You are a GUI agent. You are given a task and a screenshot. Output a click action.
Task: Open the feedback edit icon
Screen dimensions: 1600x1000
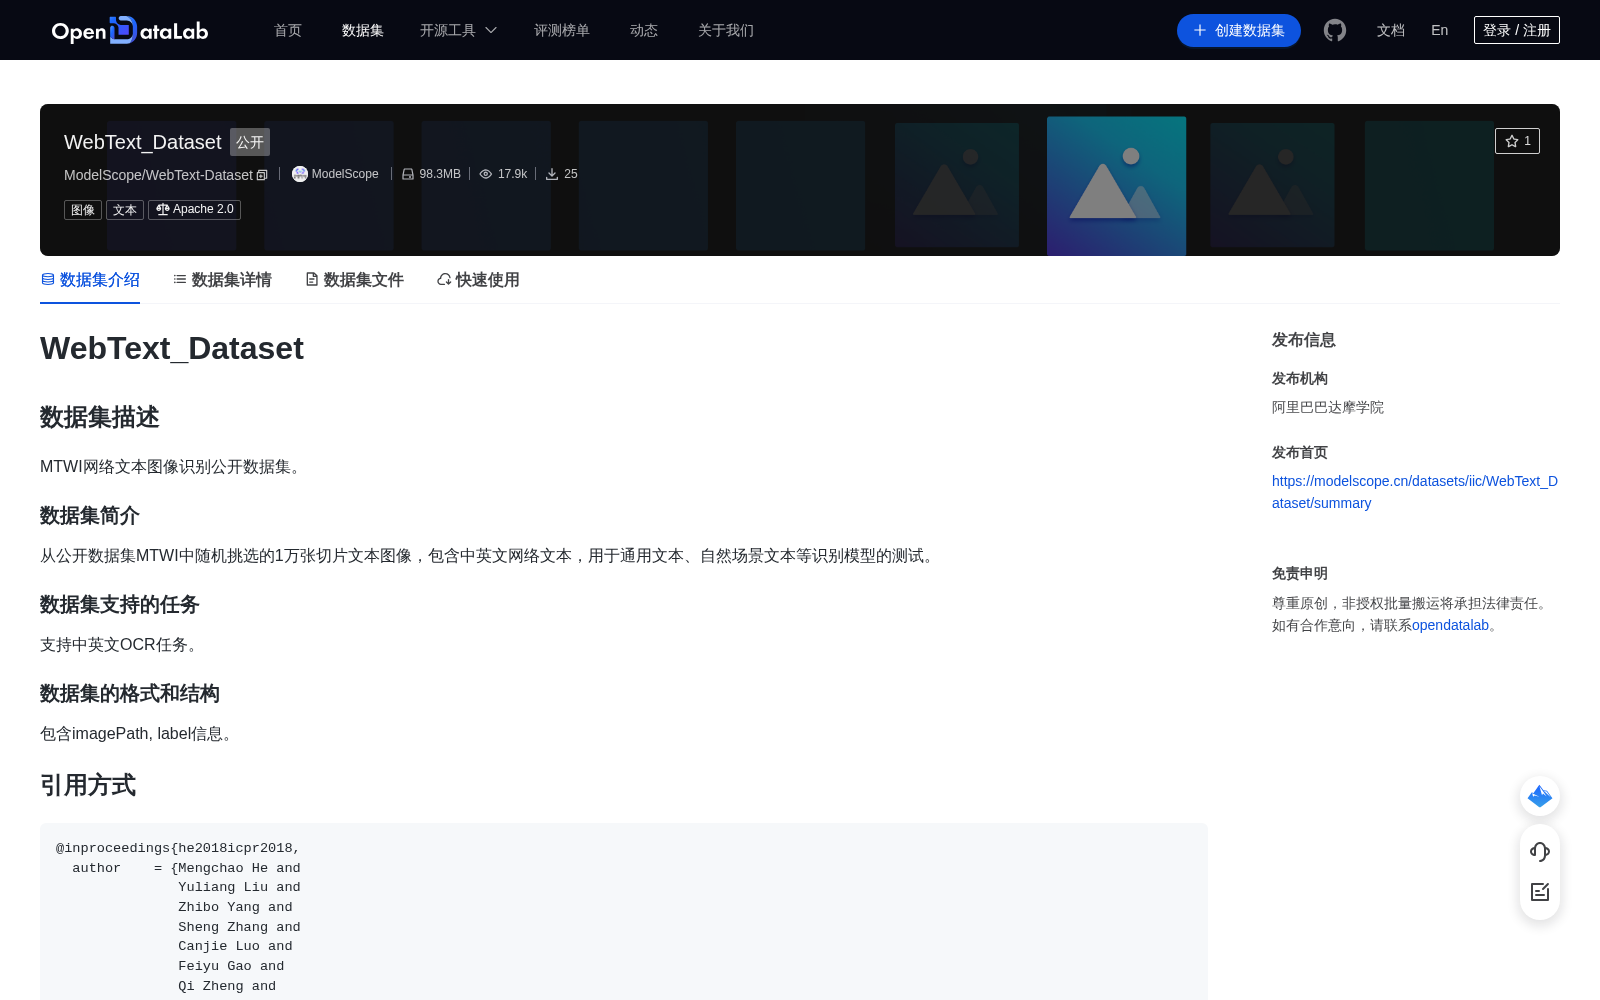click(1540, 892)
